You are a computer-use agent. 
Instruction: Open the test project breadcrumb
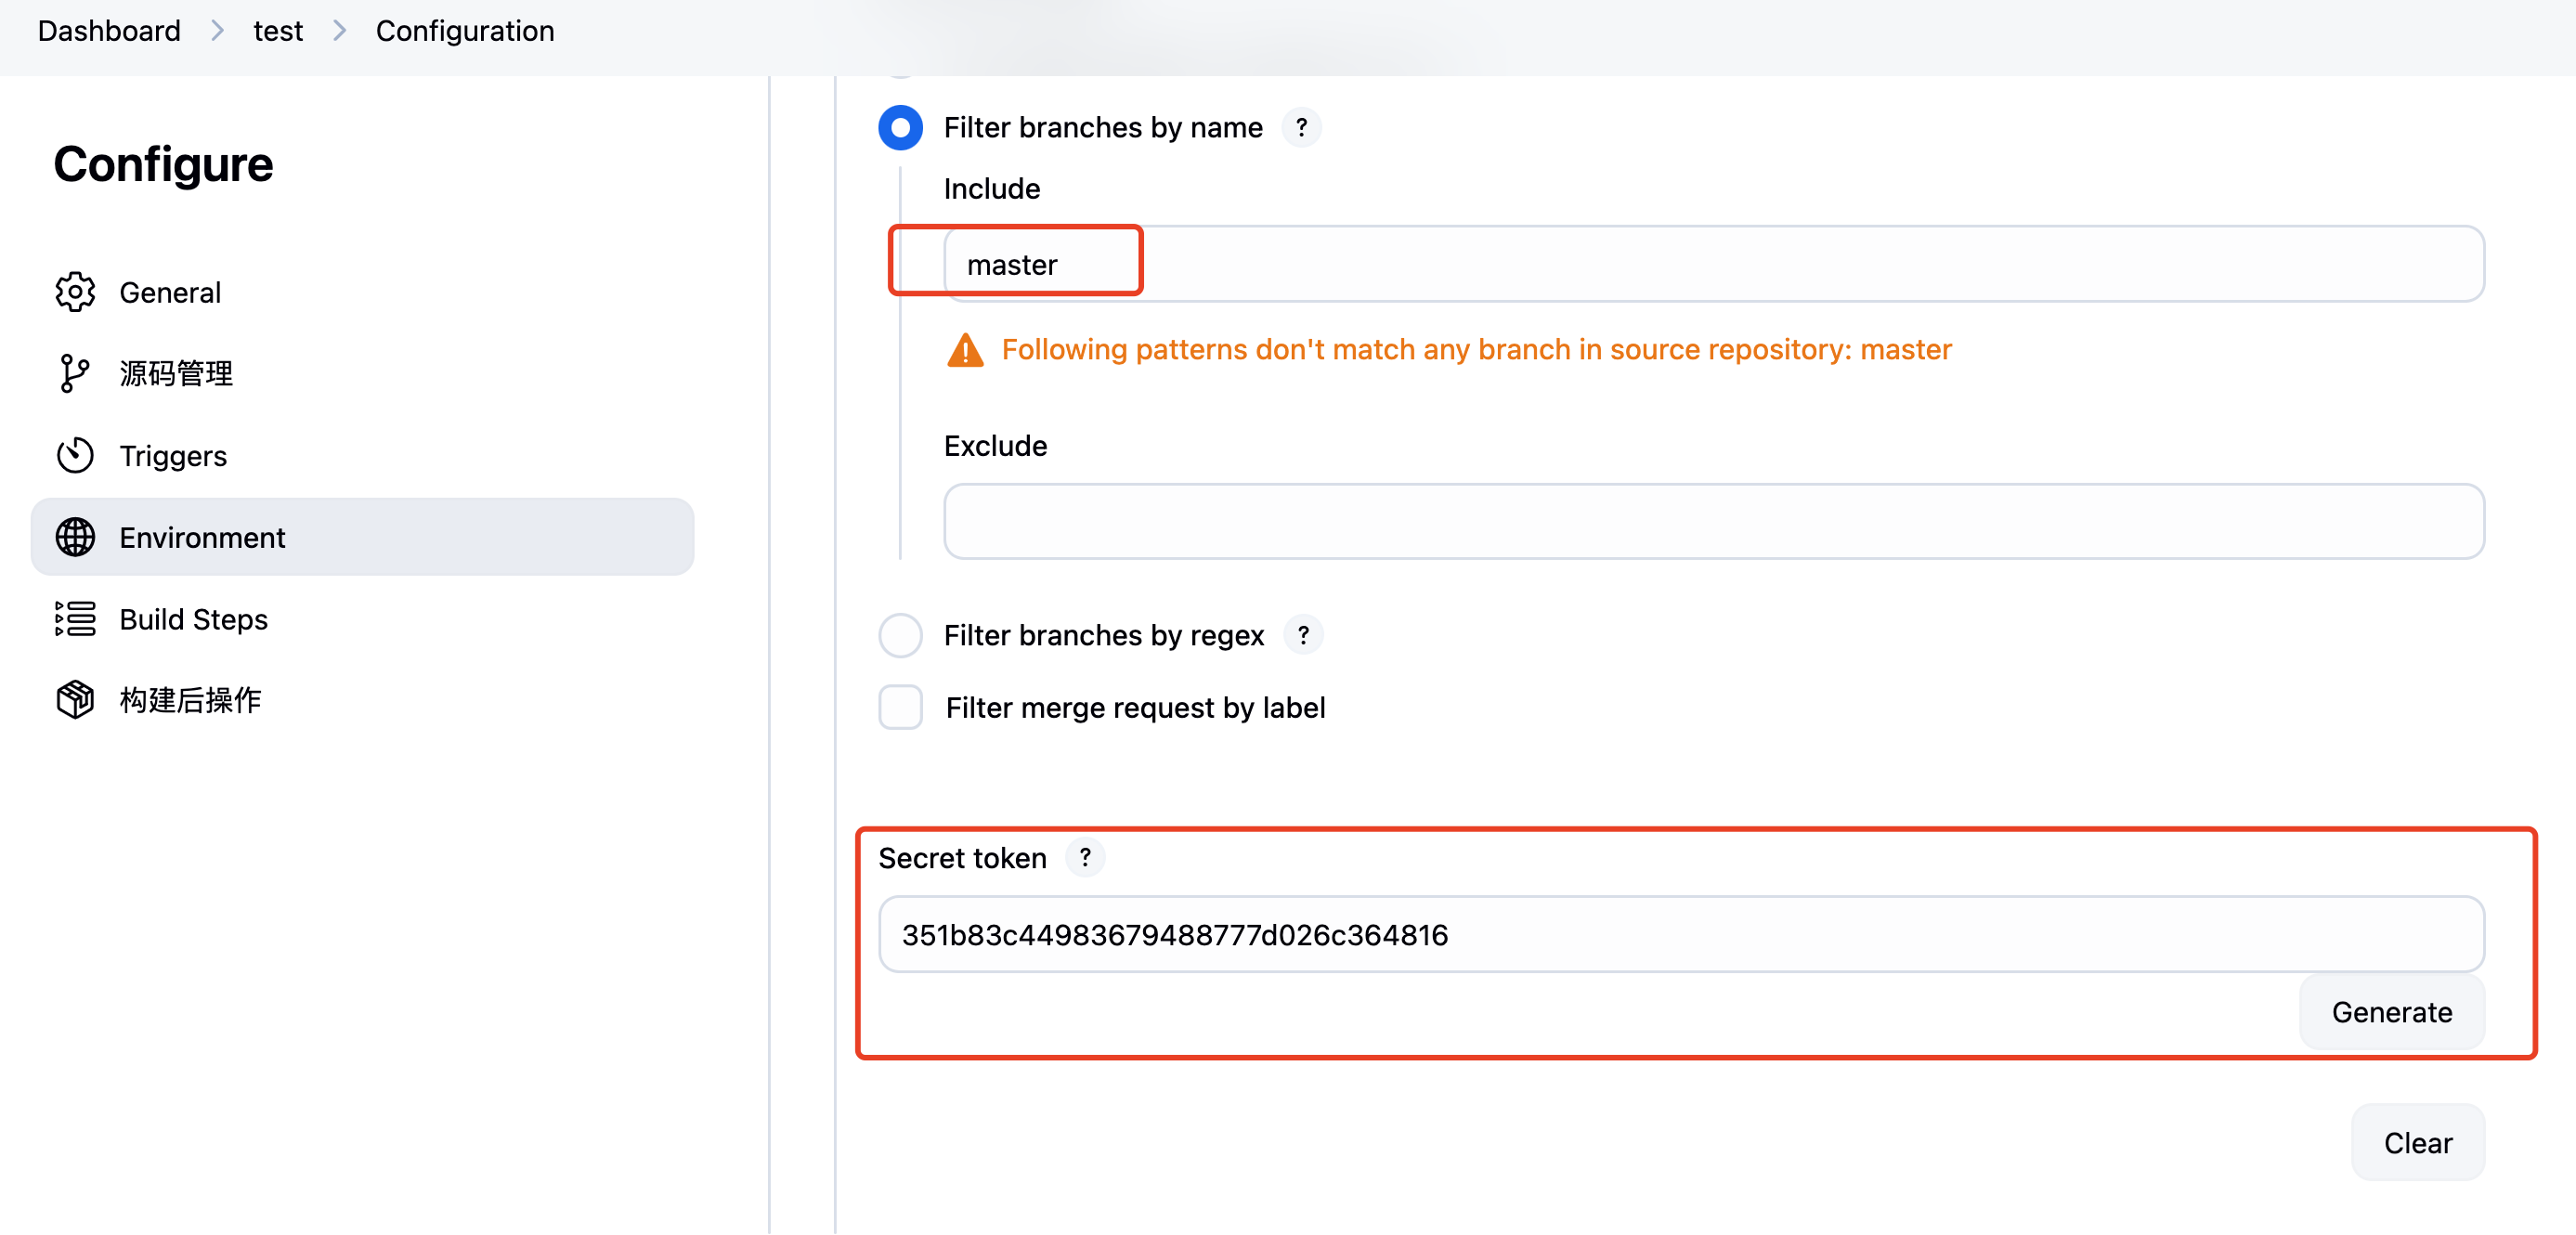click(277, 30)
